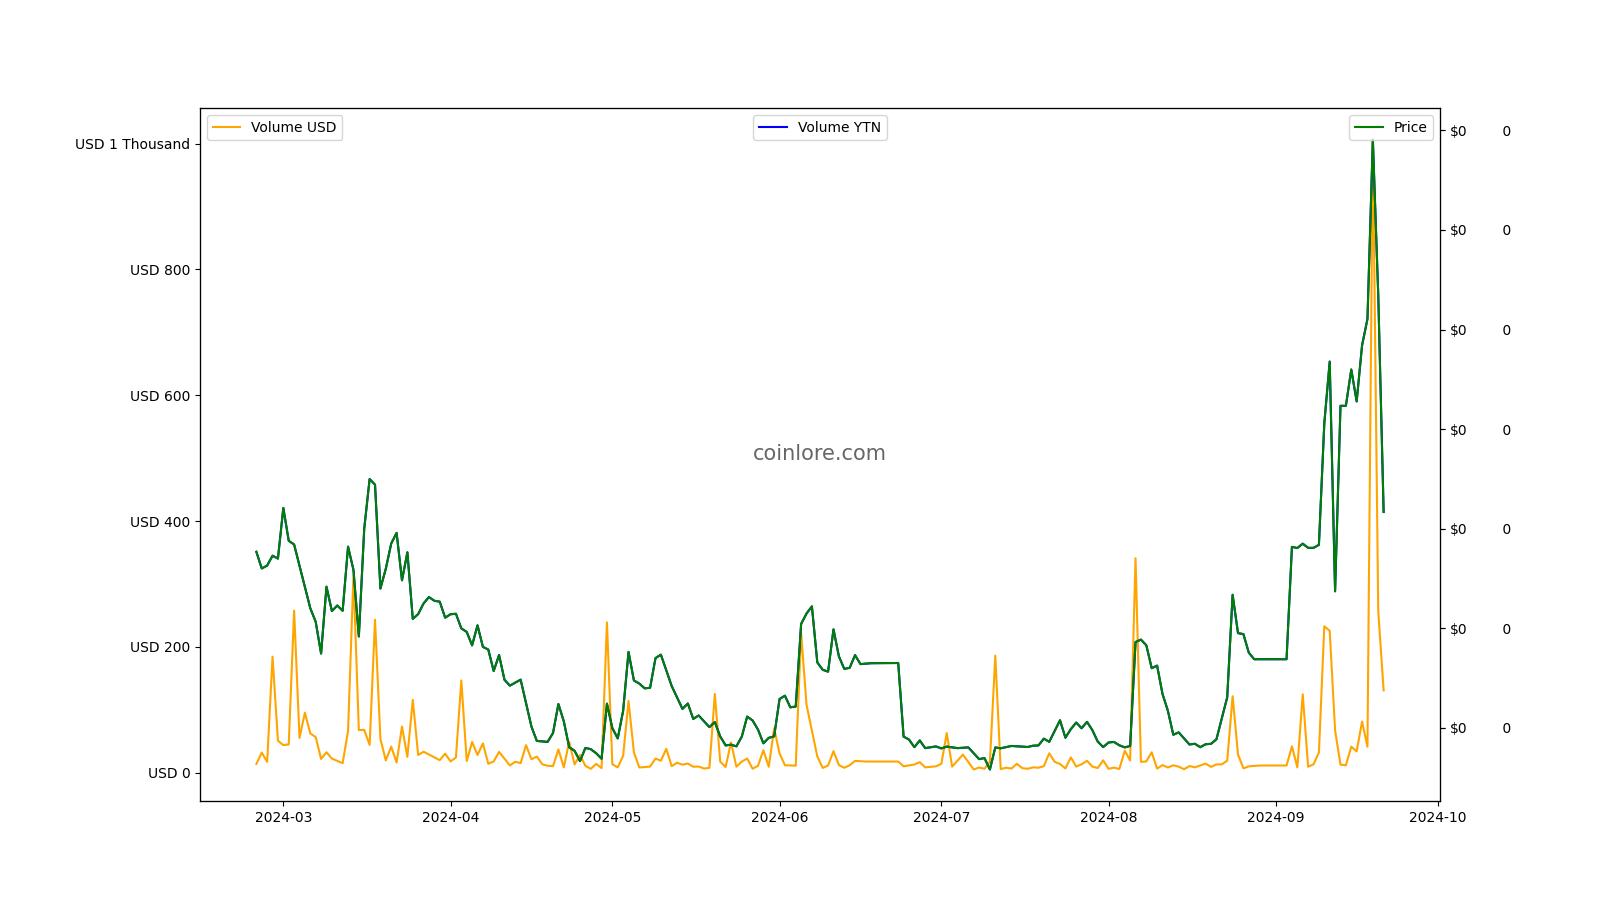Click the 2024-10 date tick label
1600x900 pixels.
1437,817
